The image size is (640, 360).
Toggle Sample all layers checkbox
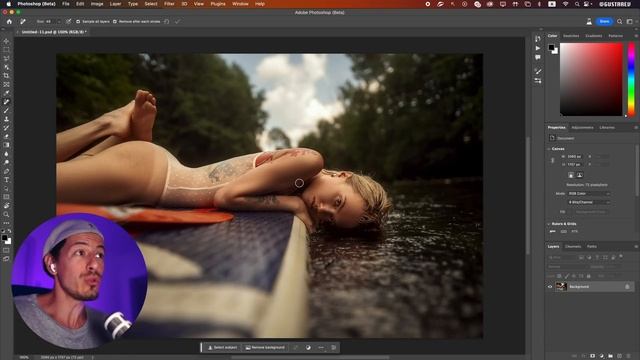click(78, 22)
